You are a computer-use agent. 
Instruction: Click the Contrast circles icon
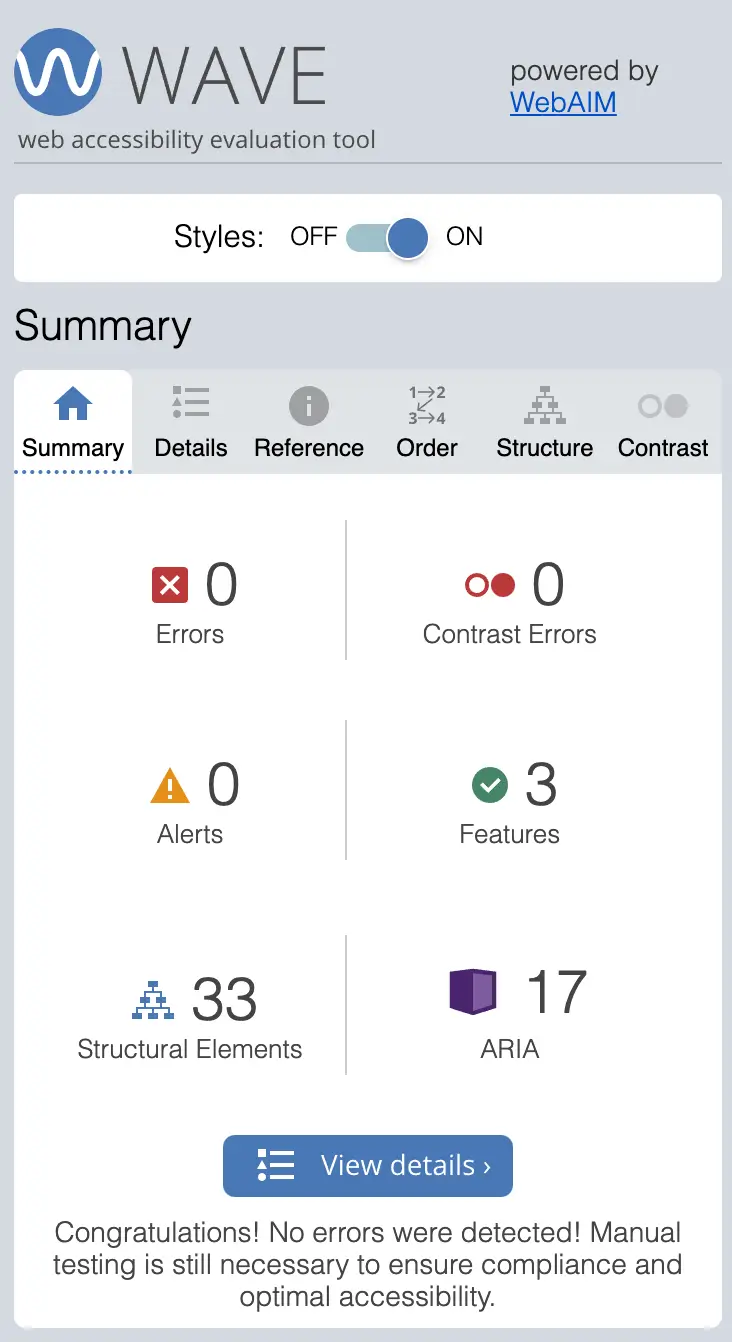coord(662,404)
